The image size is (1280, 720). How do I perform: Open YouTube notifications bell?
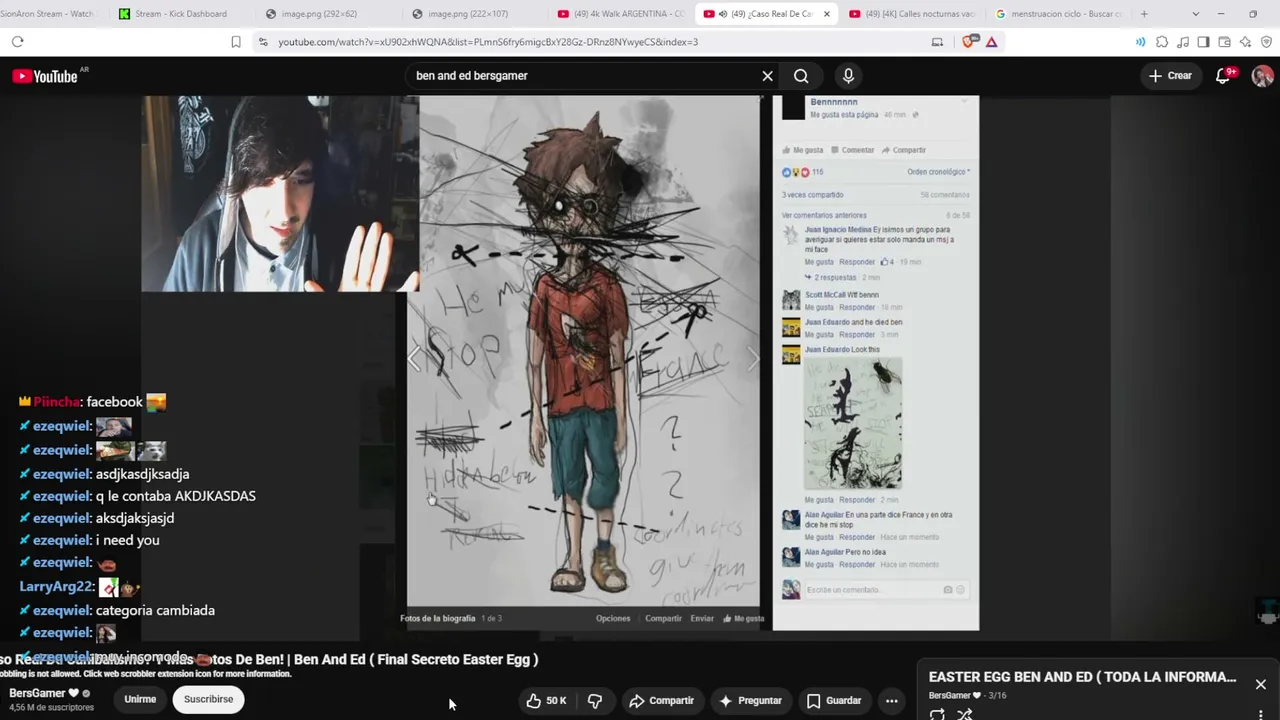coord(1223,76)
